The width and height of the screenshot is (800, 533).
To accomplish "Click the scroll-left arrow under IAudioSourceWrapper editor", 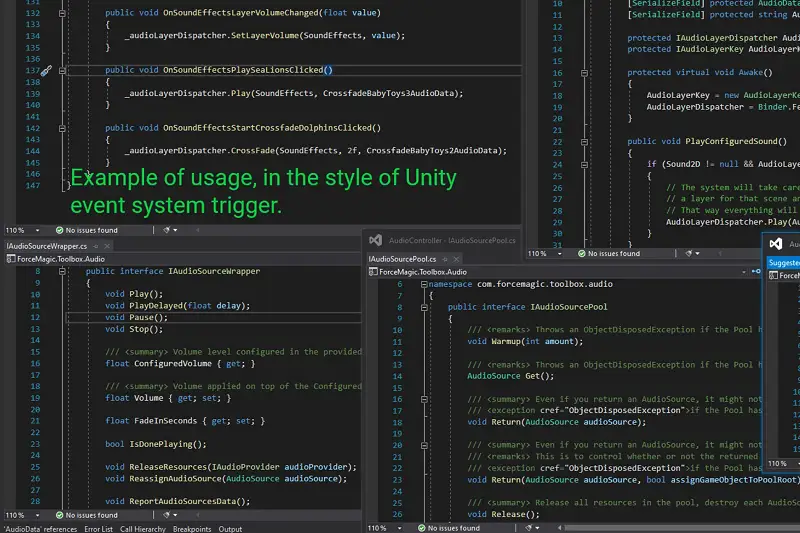I will [x=198, y=516].
